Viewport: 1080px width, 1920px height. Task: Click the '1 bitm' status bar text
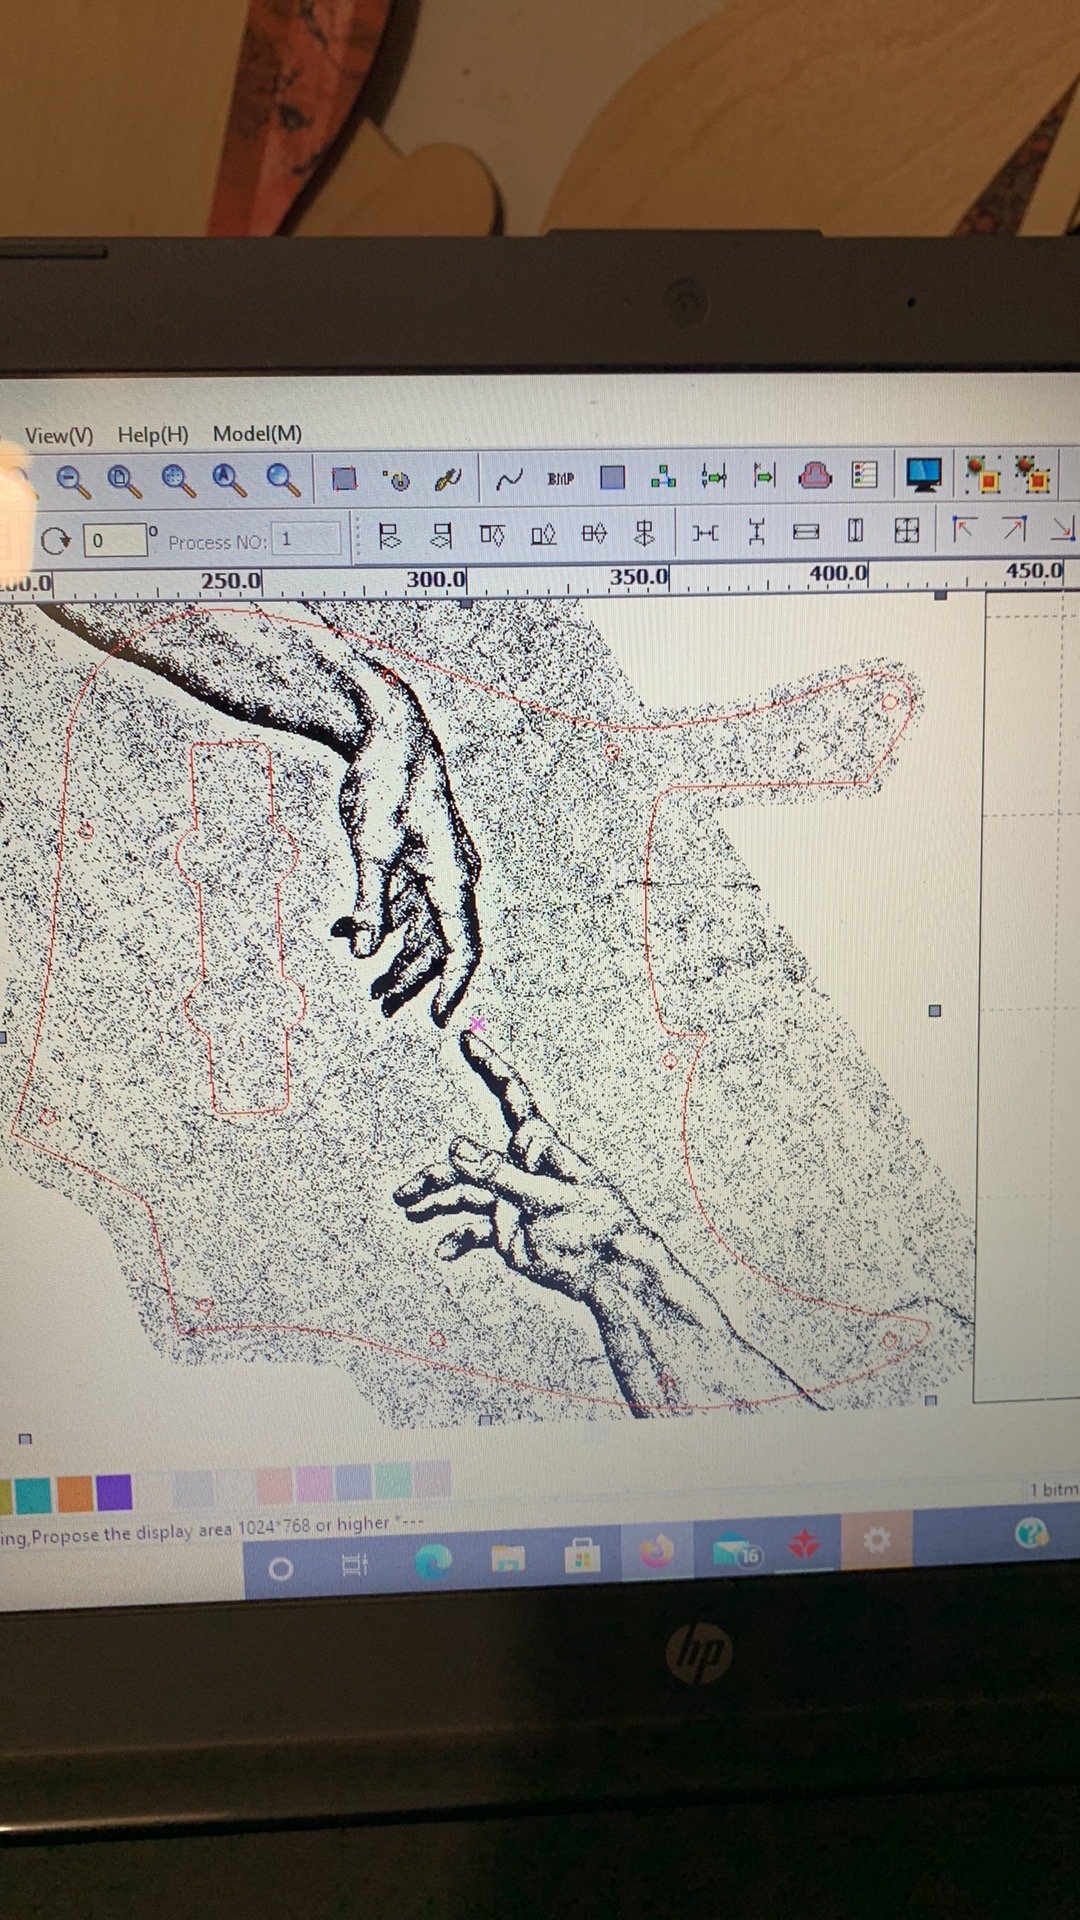tap(1054, 1490)
